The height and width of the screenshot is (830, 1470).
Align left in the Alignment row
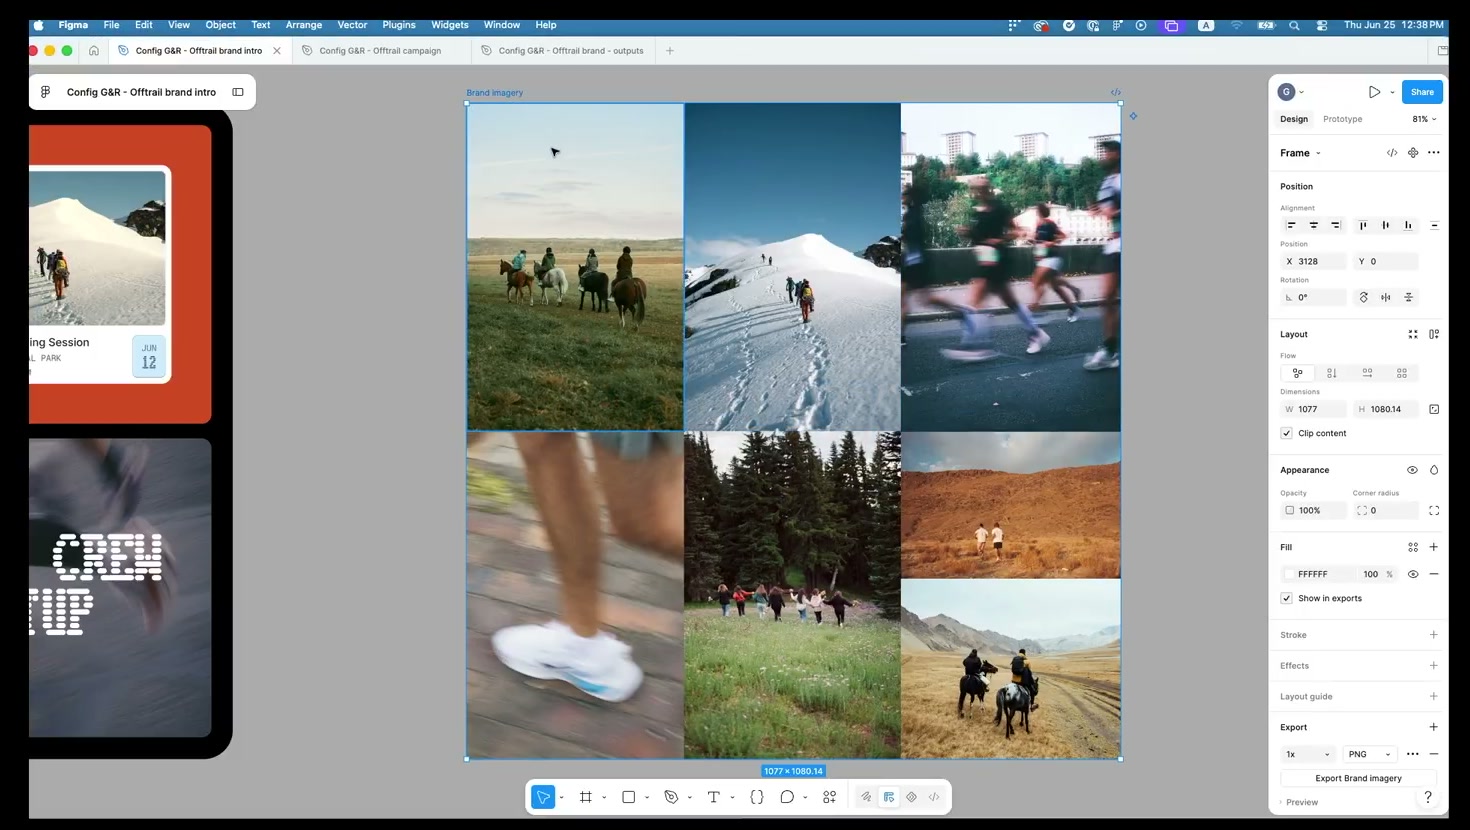point(1291,225)
